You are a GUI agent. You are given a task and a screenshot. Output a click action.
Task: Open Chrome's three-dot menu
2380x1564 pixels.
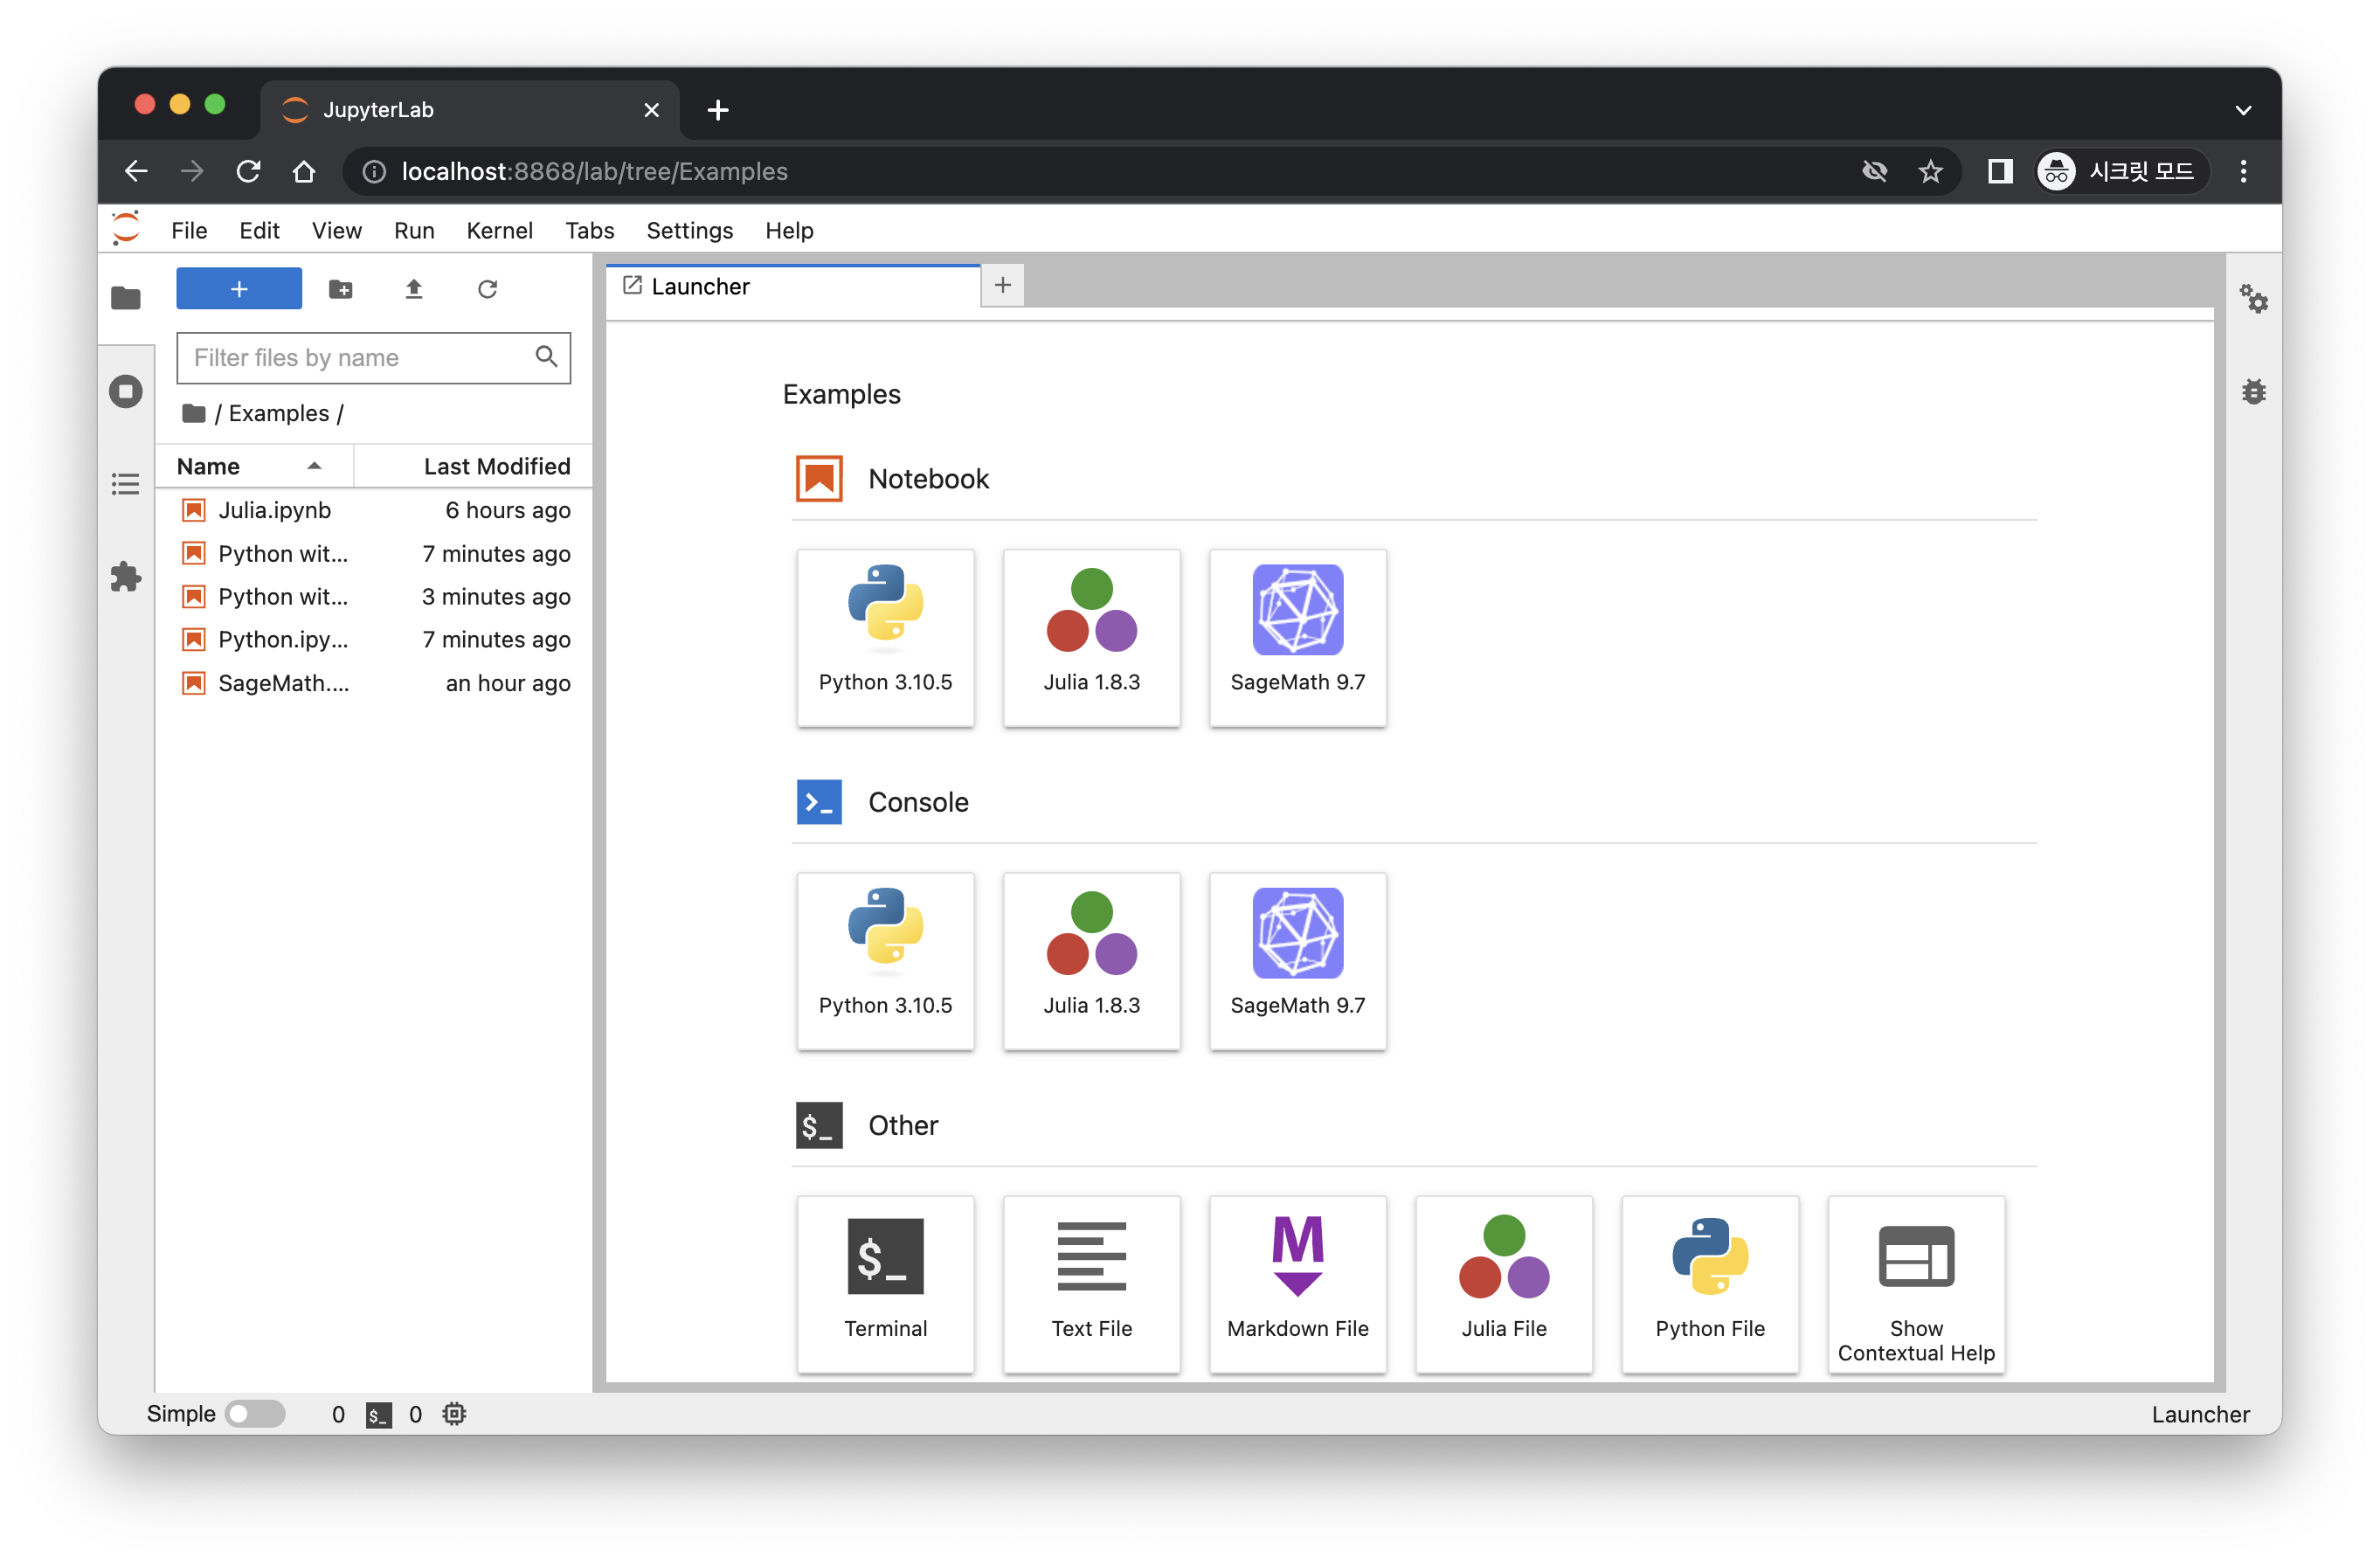point(2243,171)
